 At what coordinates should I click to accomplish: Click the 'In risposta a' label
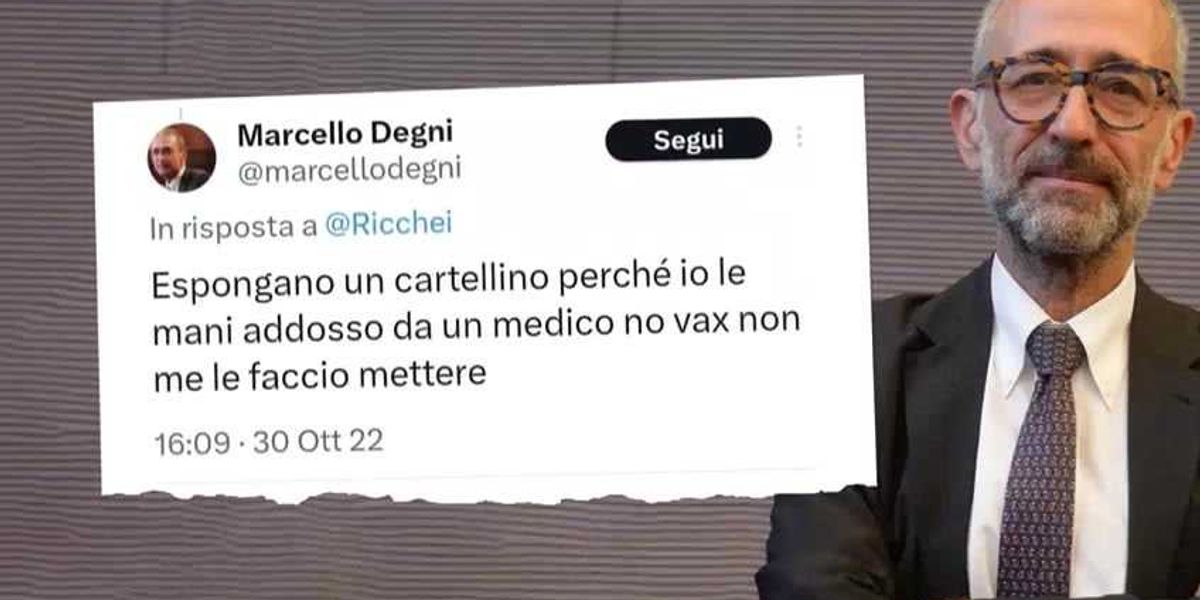(234, 227)
